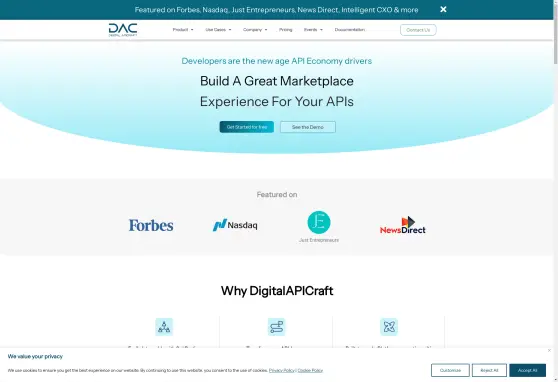Close the cookie privacy notice with the small X

pos(549,351)
